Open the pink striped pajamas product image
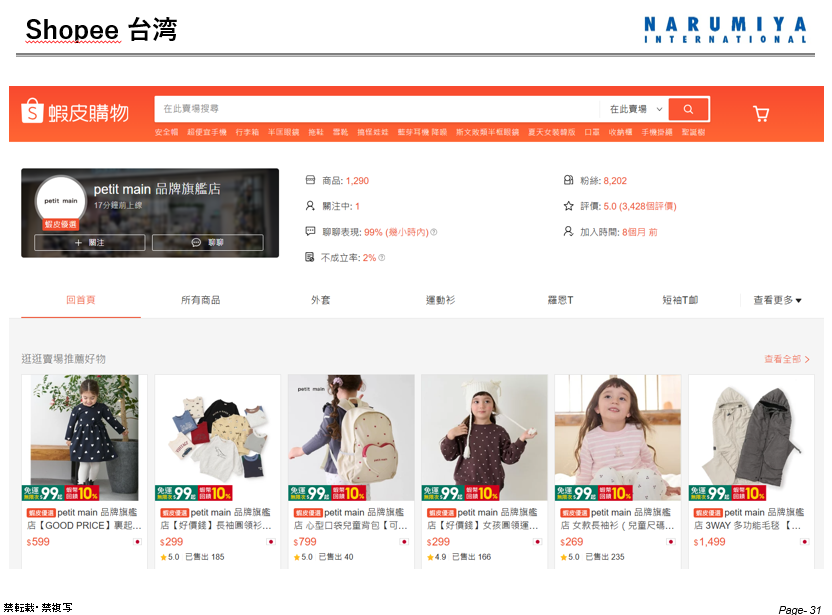Viewport: 832px width, 615px height. (618, 437)
